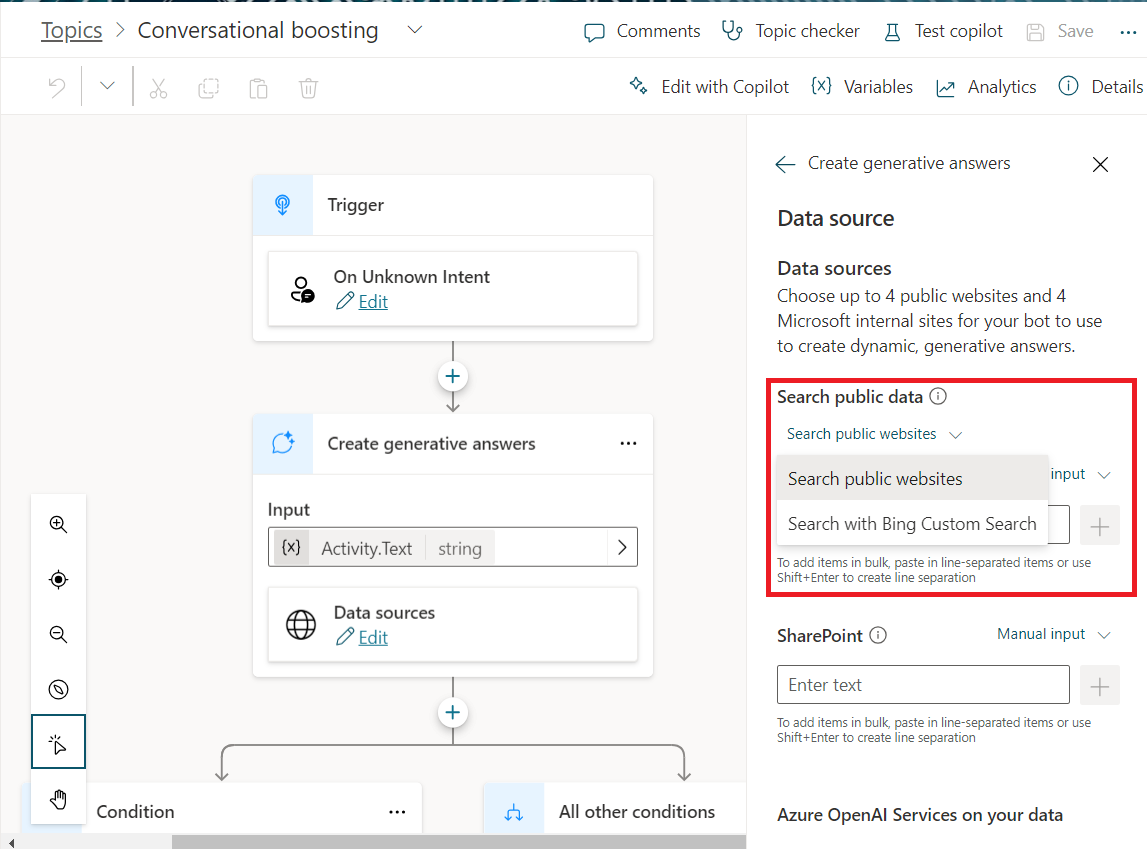The height and width of the screenshot is (849, 1147).
Task: Click the SharePoint Enter text field
Action: pyautogui.click(x=922, y=685)
